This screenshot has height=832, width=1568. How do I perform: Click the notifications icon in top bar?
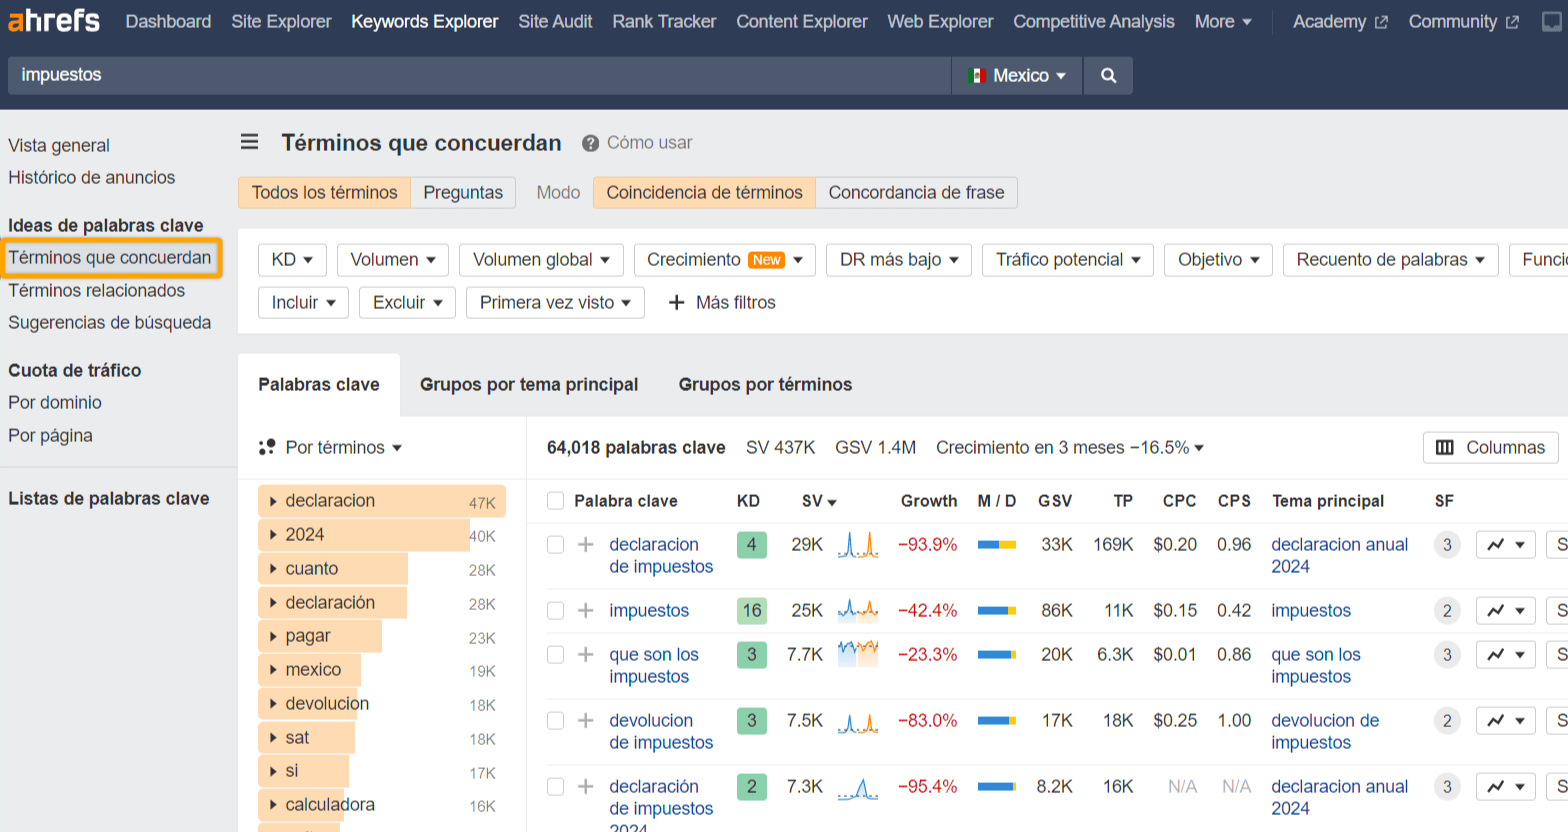pos(1552,21)
